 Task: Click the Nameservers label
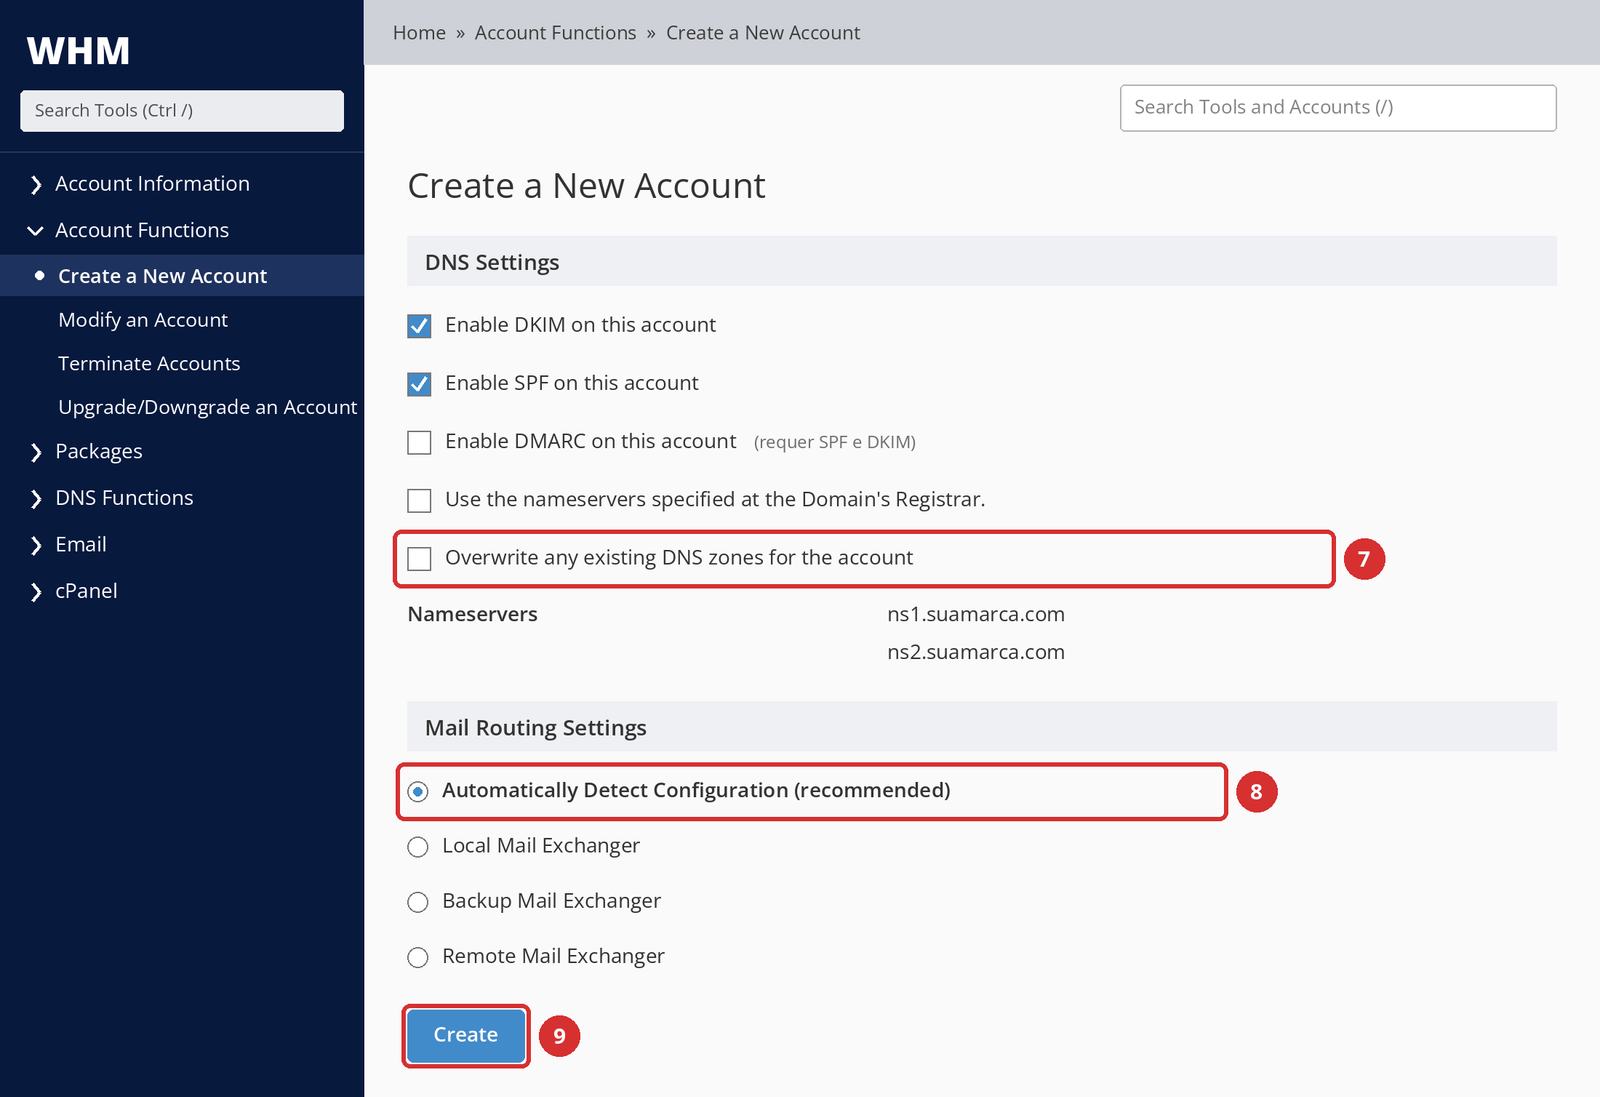pyautogui.click(x=473, y=614)
